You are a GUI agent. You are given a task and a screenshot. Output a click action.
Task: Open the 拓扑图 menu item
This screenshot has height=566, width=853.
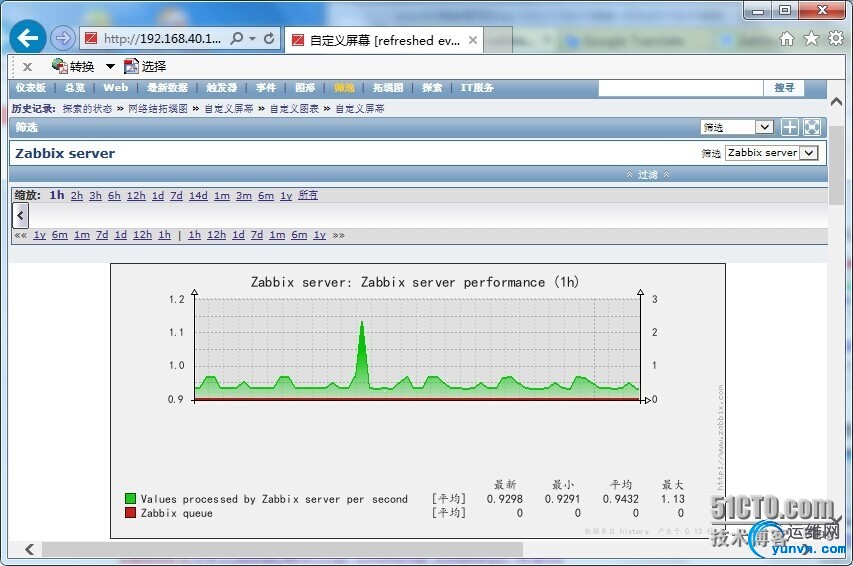pyautogui.click(x=388, y=88)
